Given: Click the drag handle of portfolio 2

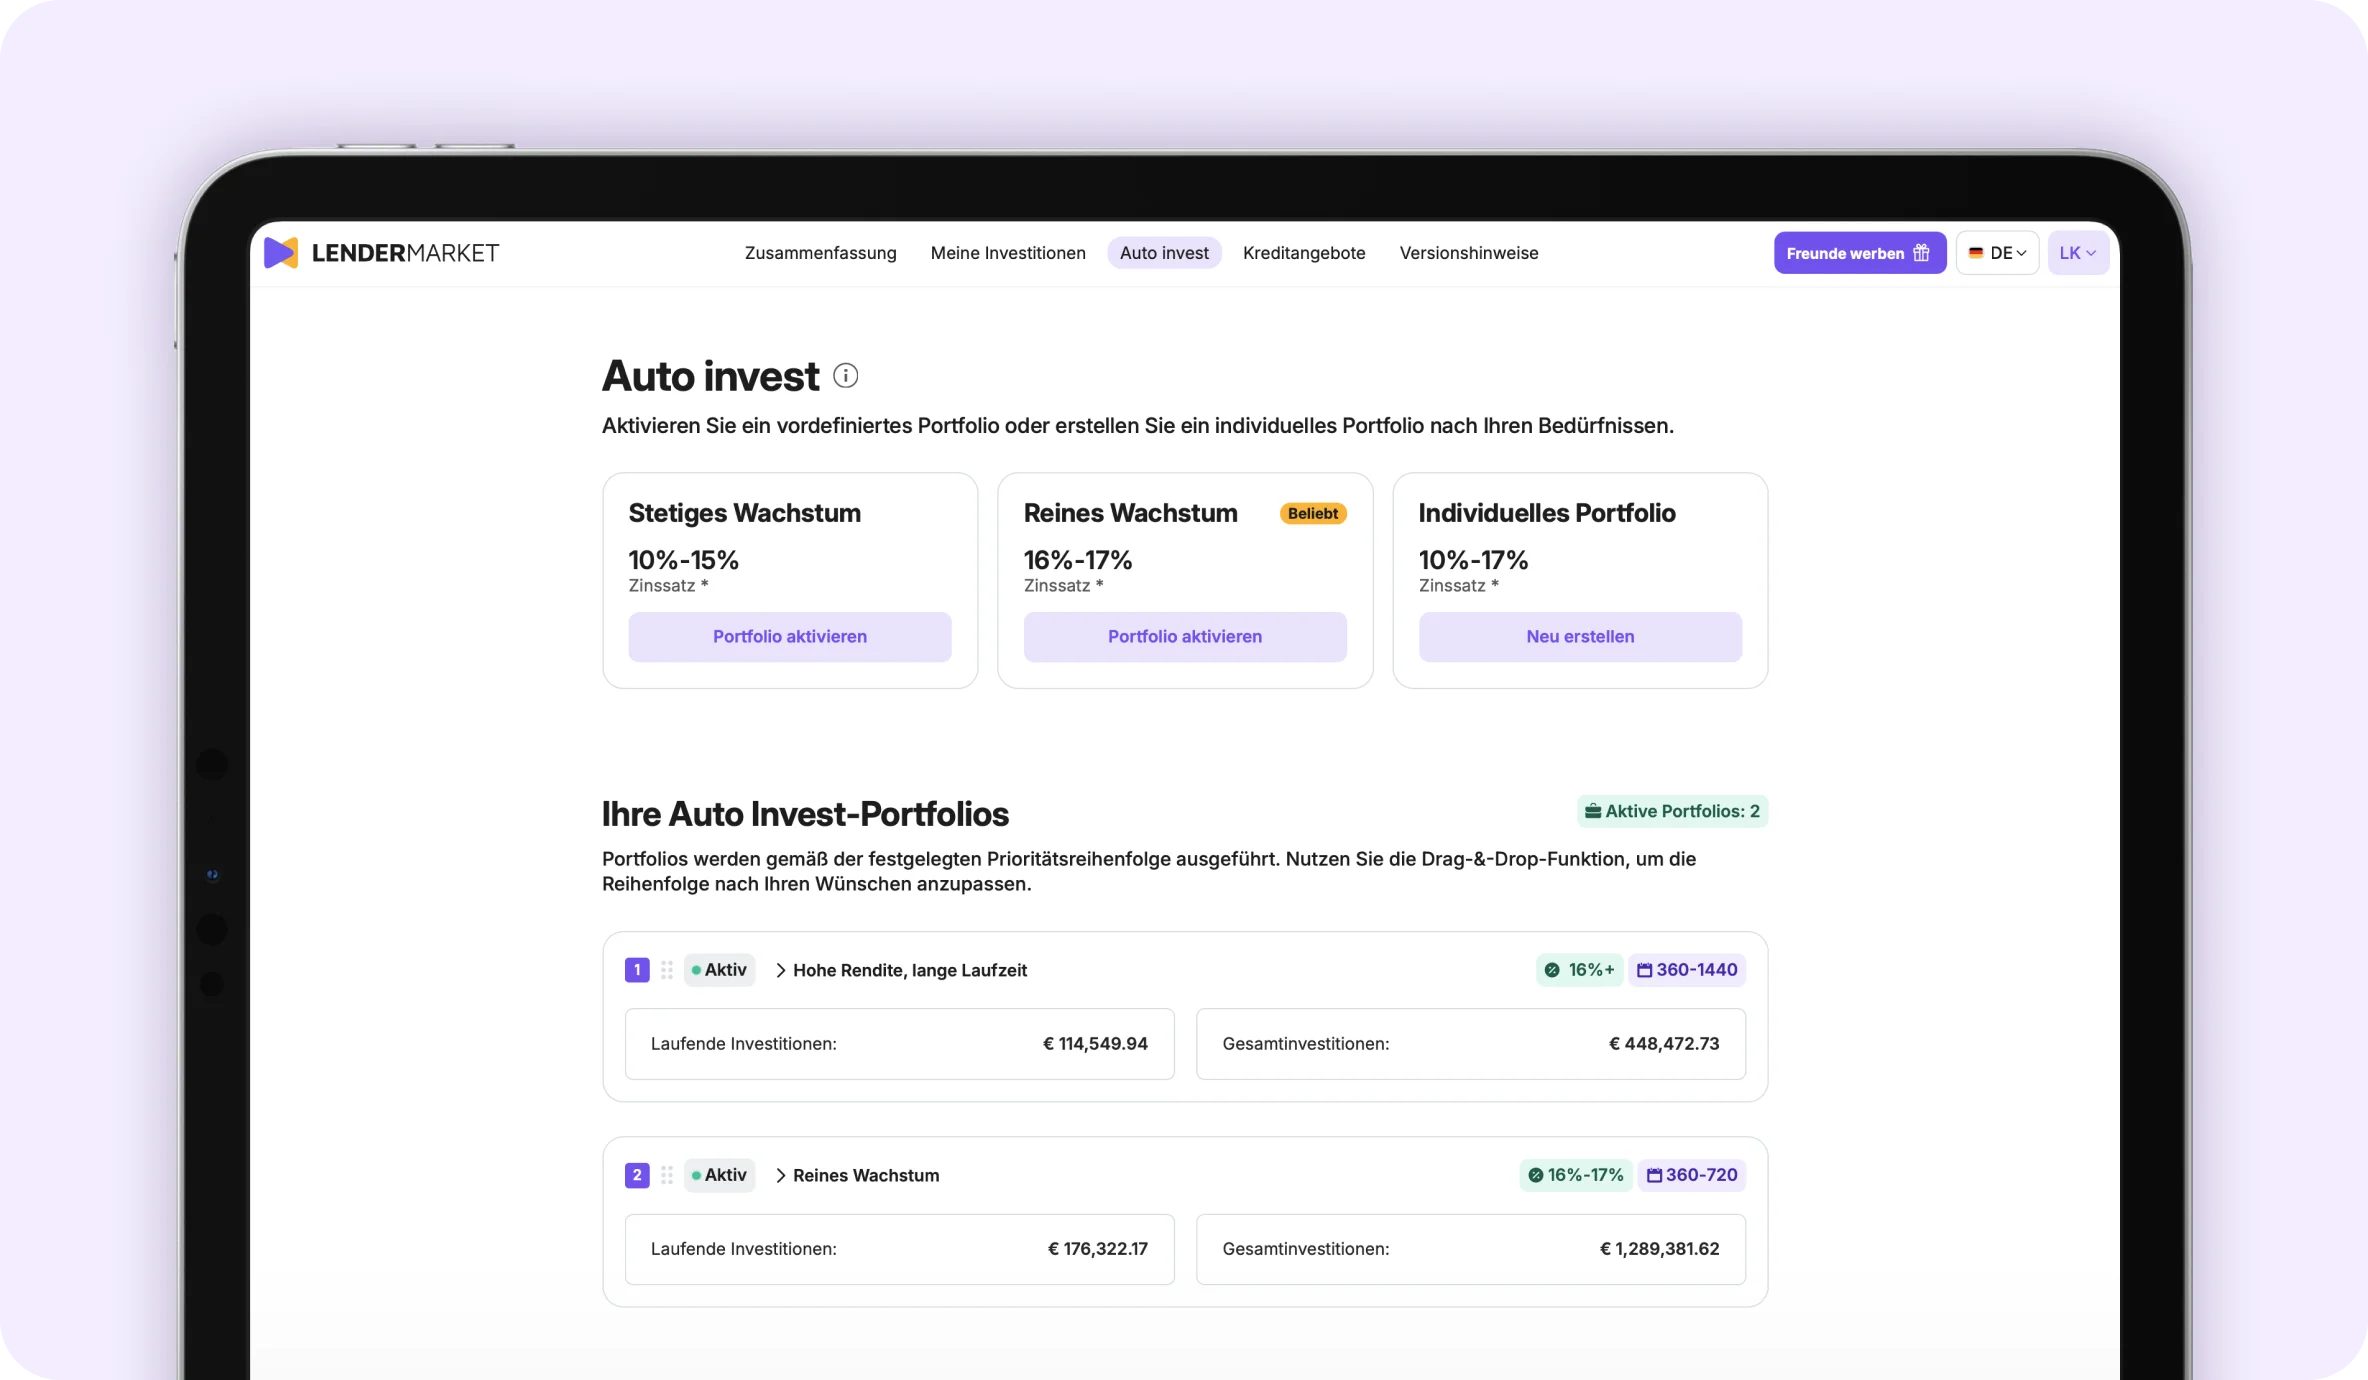Looking at the screenshot, I should (x=667, y=1175).
